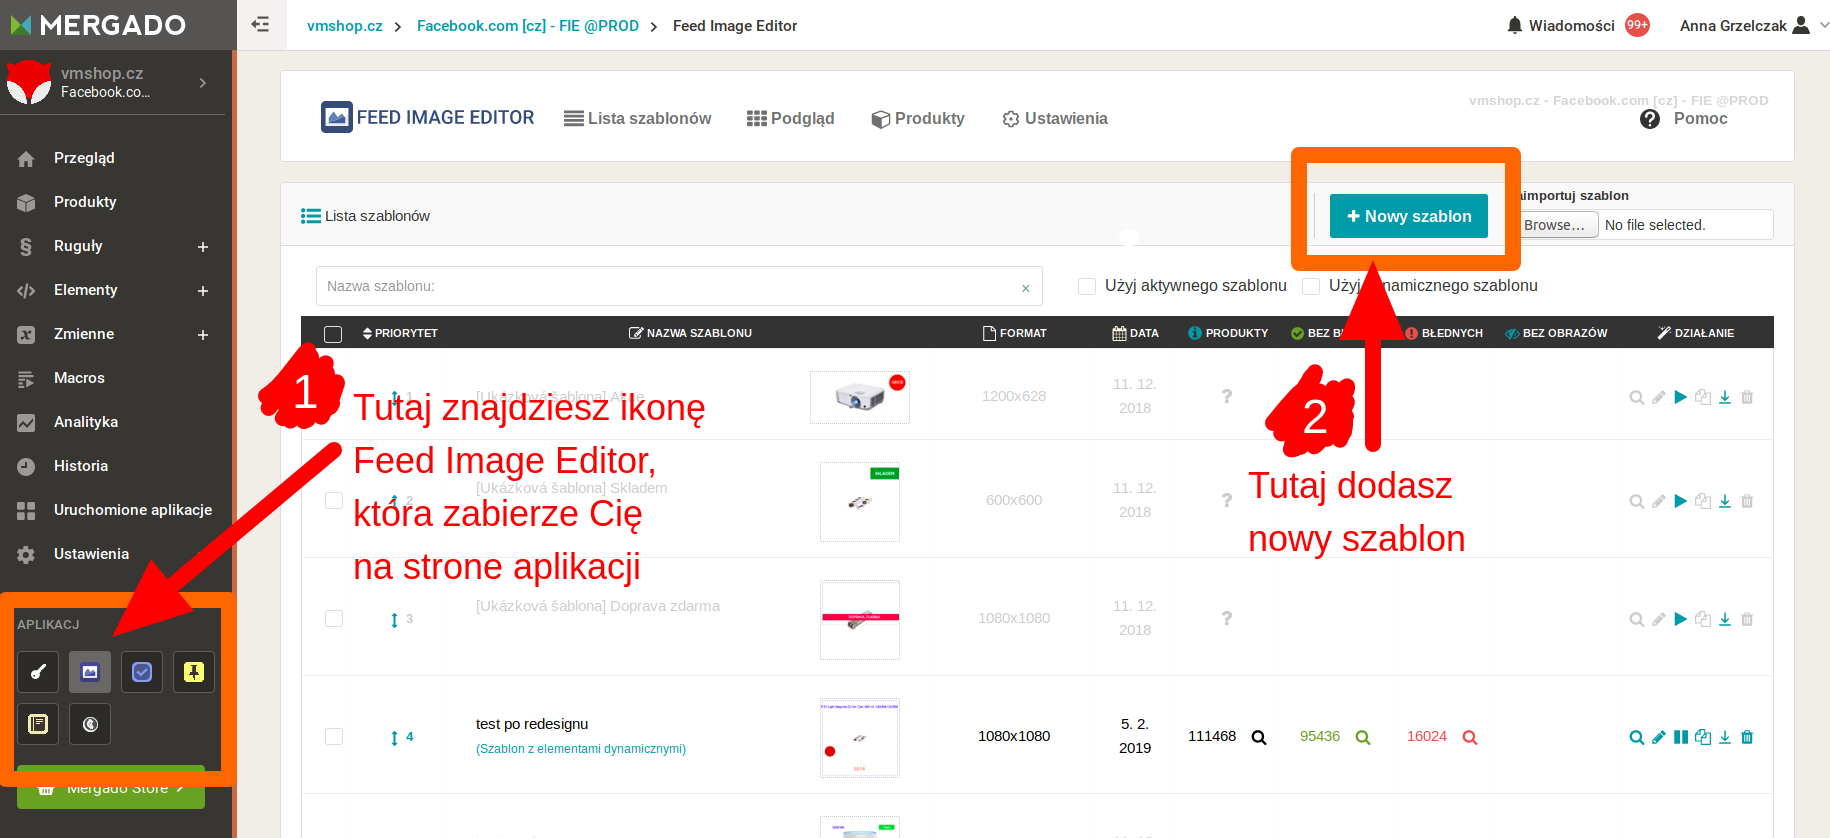Open the projector template thumbnail
1830x838 pixels.
[860, 397]
